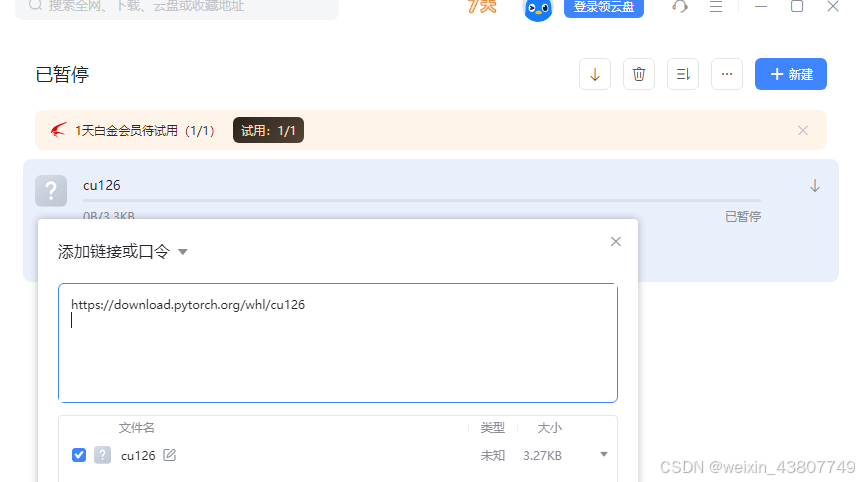
Task: Click the 3.27KB size value
Action: pos(542,456)
